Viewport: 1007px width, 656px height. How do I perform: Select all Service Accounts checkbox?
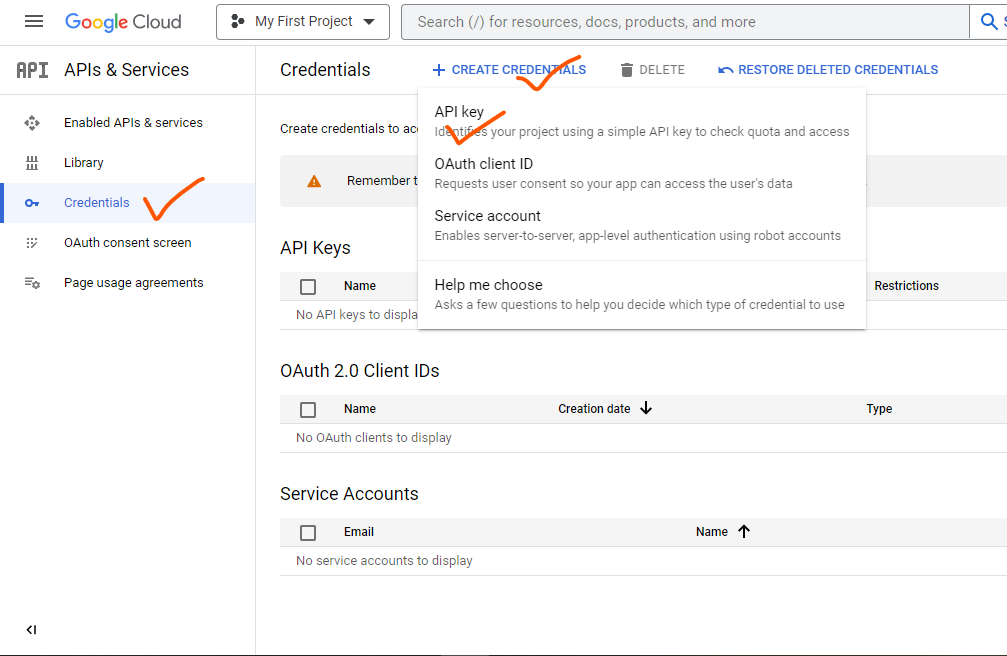[308, 533]
